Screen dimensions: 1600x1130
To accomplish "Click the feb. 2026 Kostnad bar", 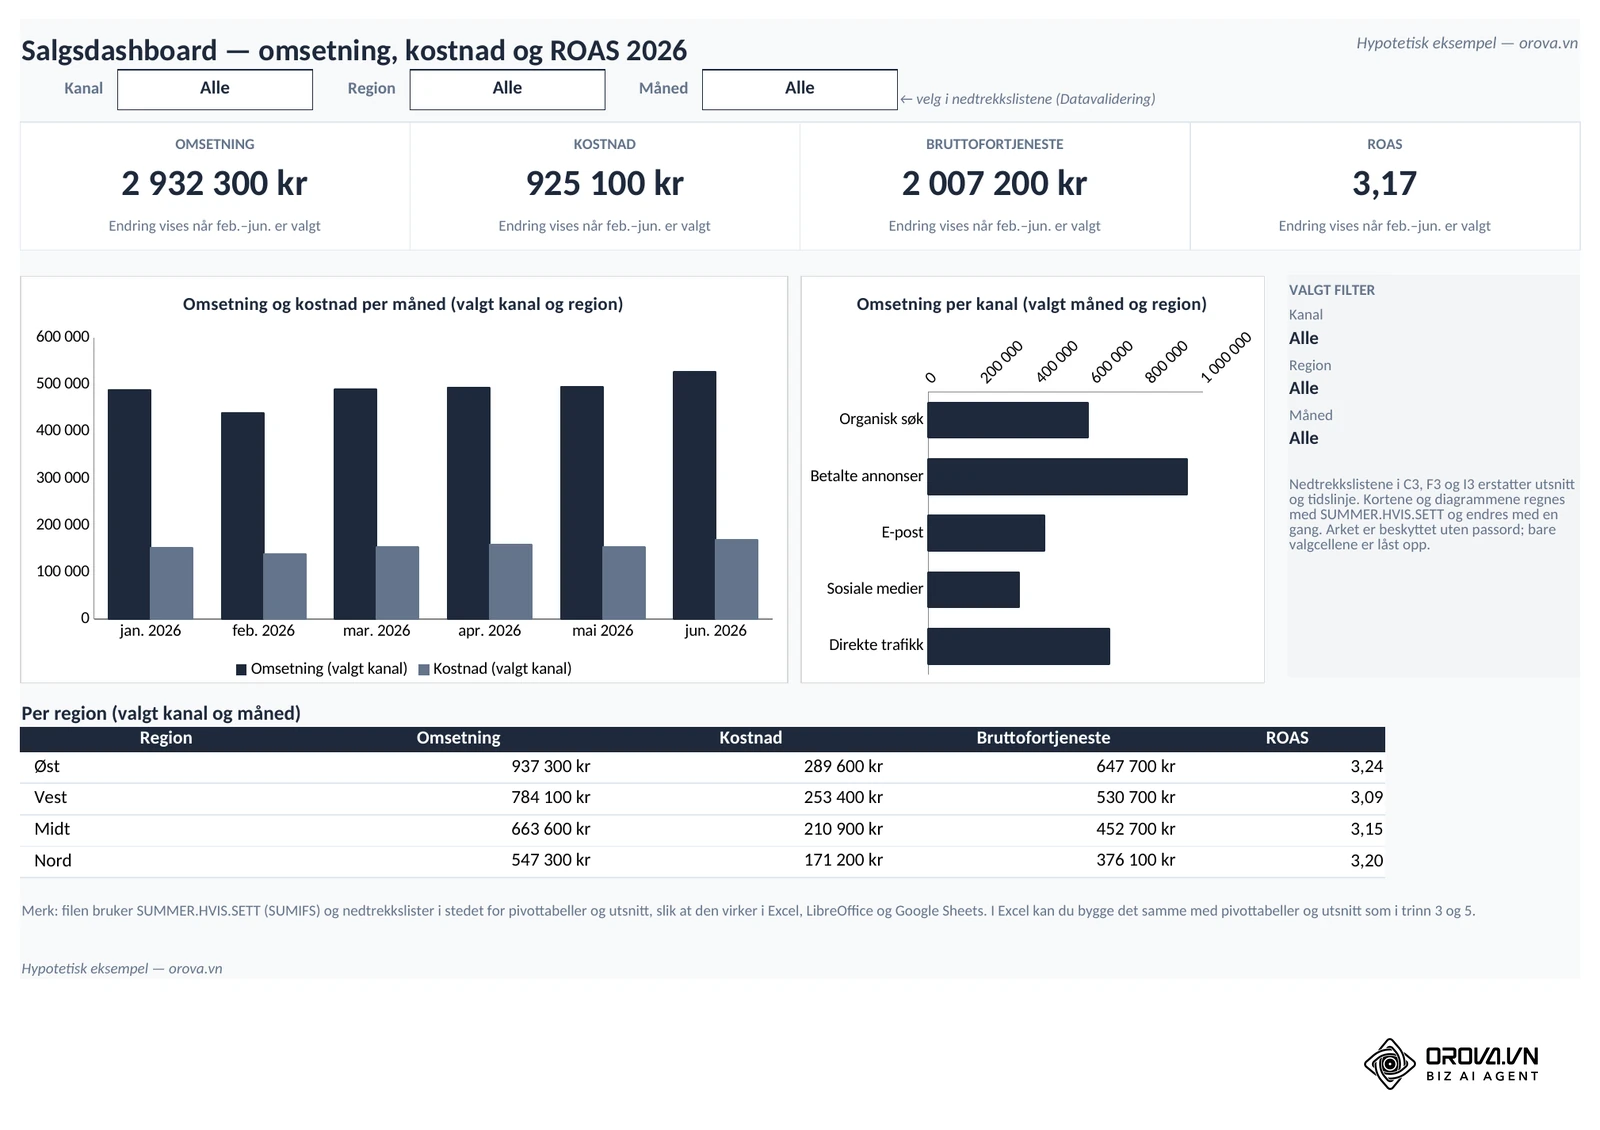I will pos(285,586).
